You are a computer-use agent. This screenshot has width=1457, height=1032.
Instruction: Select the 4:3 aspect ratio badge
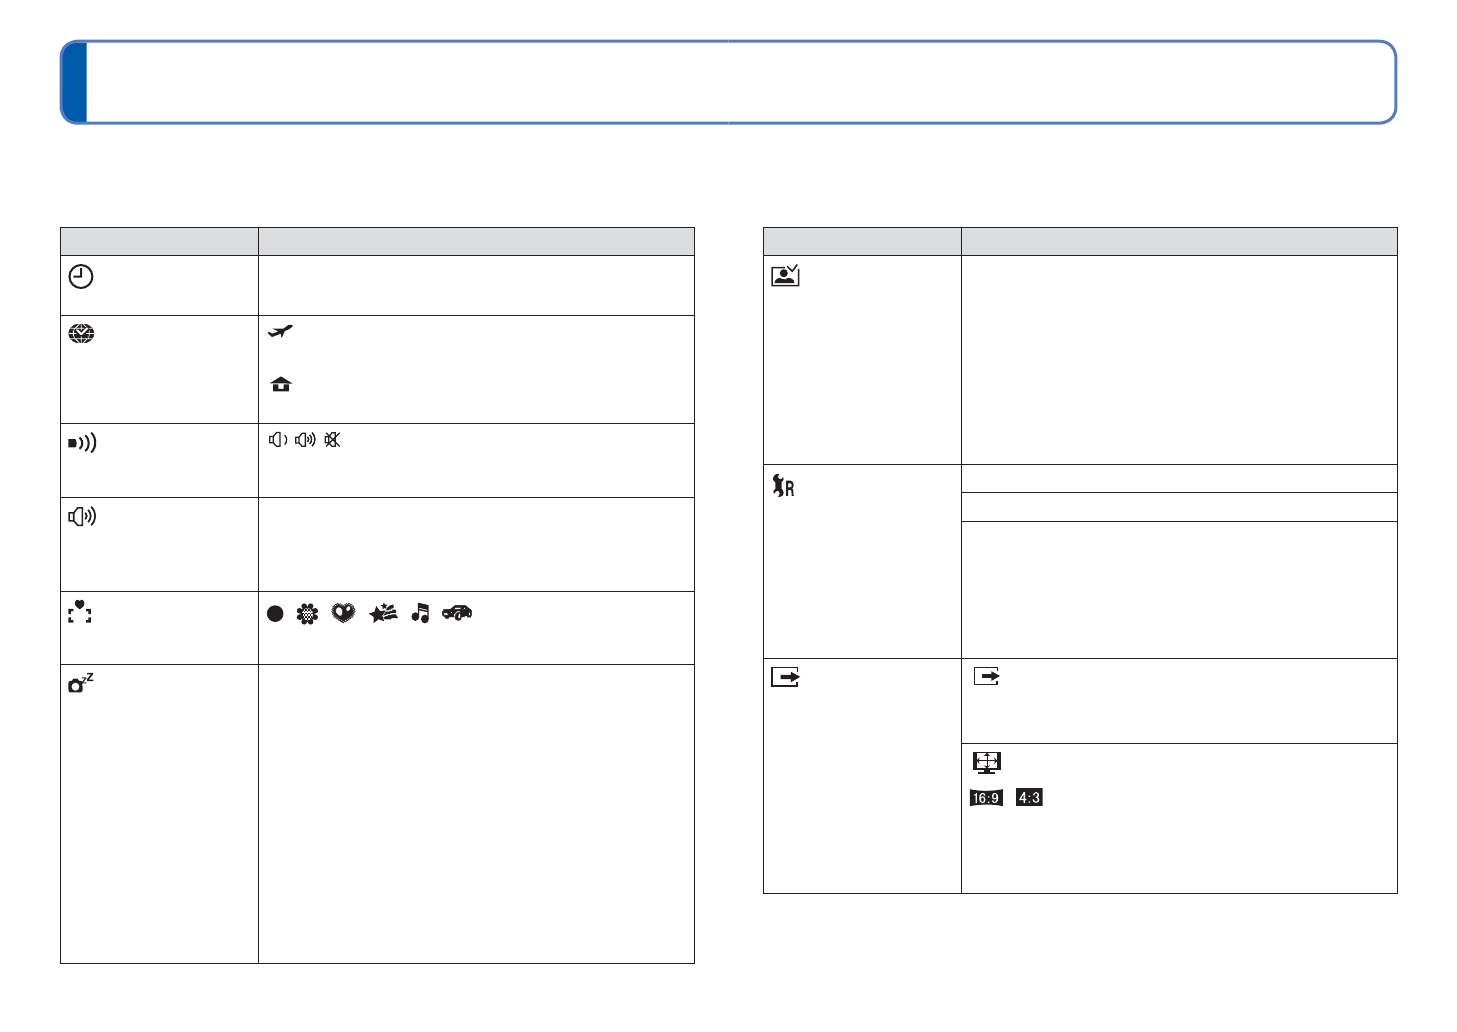click(x=1029, y=798)
